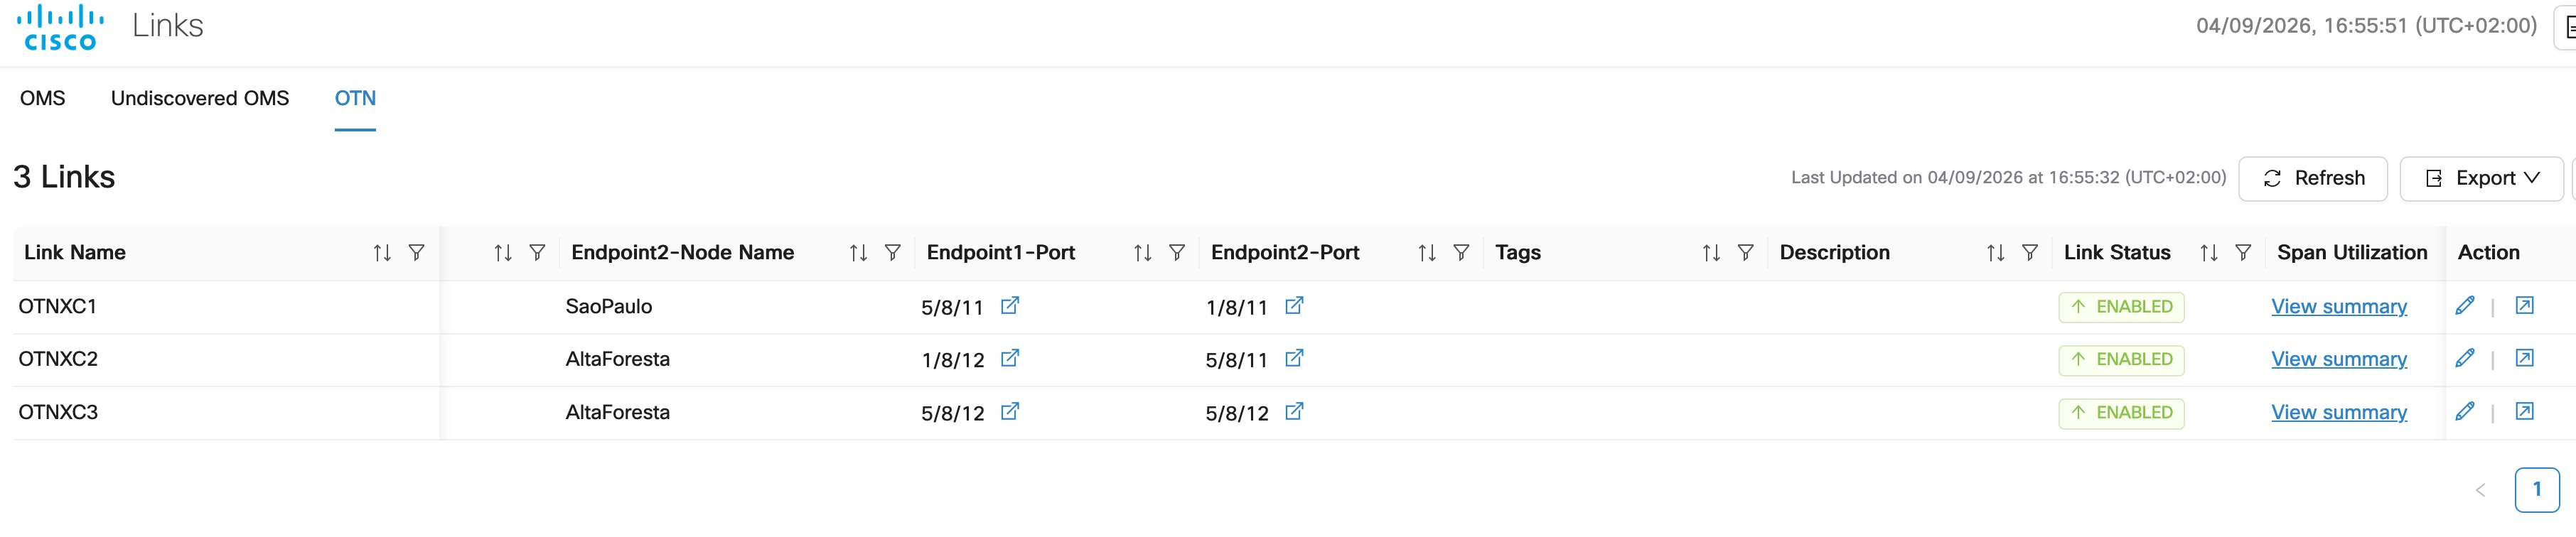Expand the Export dropdown
The width and height of the screenshot is (2576, 537).
2481,179
